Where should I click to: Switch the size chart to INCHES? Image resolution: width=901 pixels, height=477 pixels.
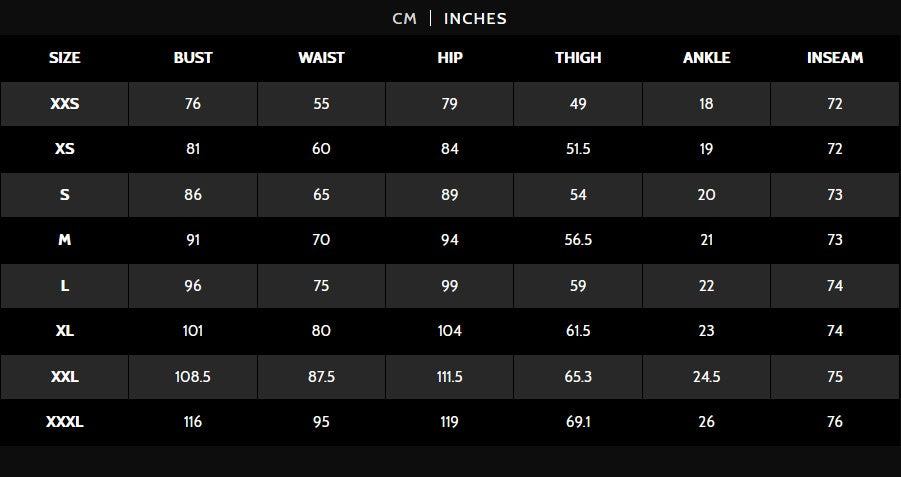click(475, 18)
